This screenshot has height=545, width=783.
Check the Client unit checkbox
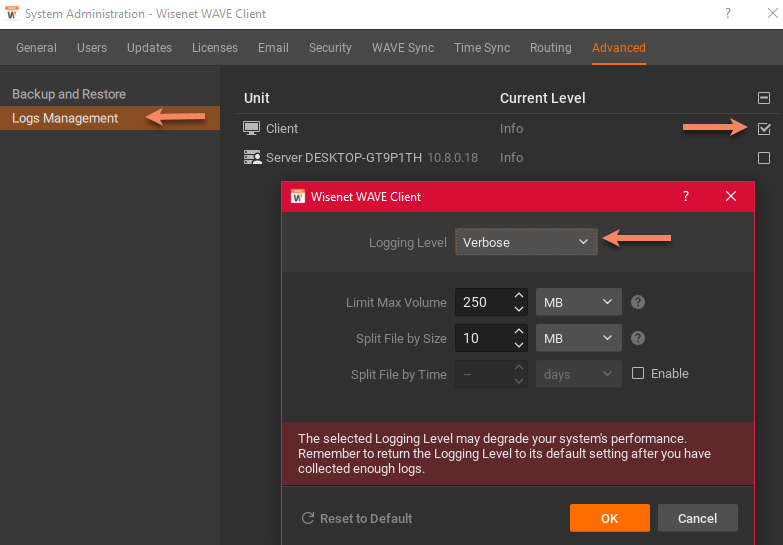pyautogui.click(x=764, y=129)
